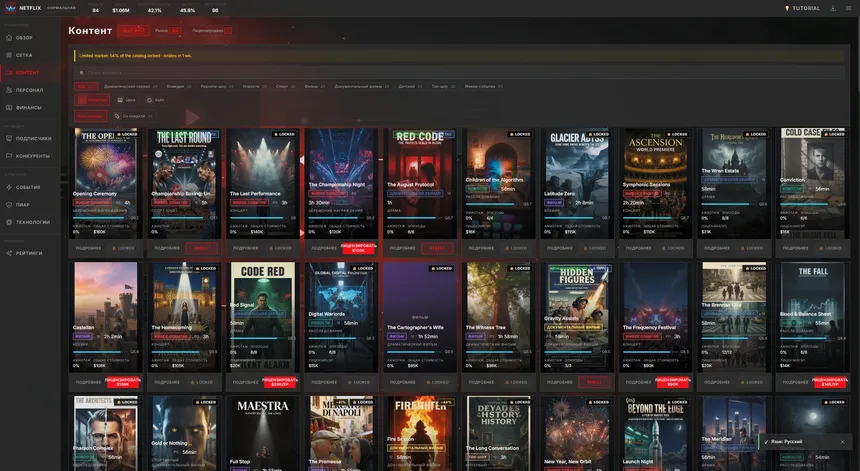The width and height of the screenshot is (860, 471).
Task: Open the Сетка schedule section
Action: [24, 55]
